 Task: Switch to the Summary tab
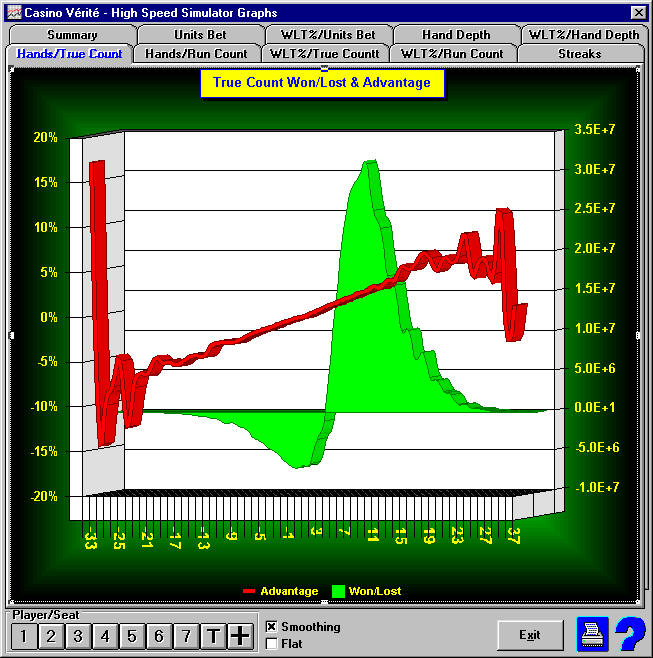72,35
